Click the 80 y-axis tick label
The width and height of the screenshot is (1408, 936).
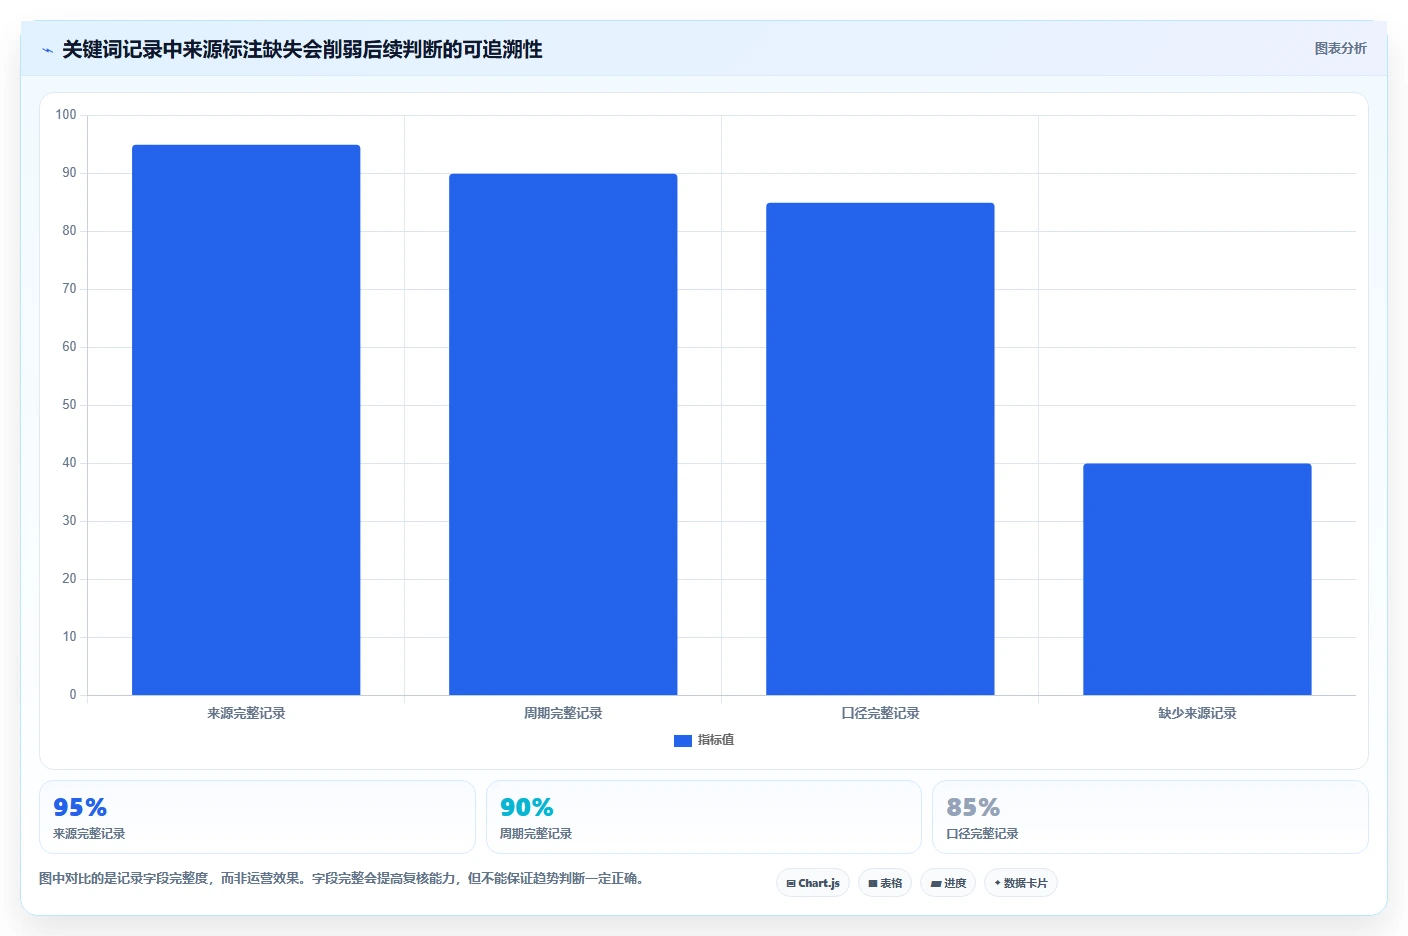coord(69,231)
